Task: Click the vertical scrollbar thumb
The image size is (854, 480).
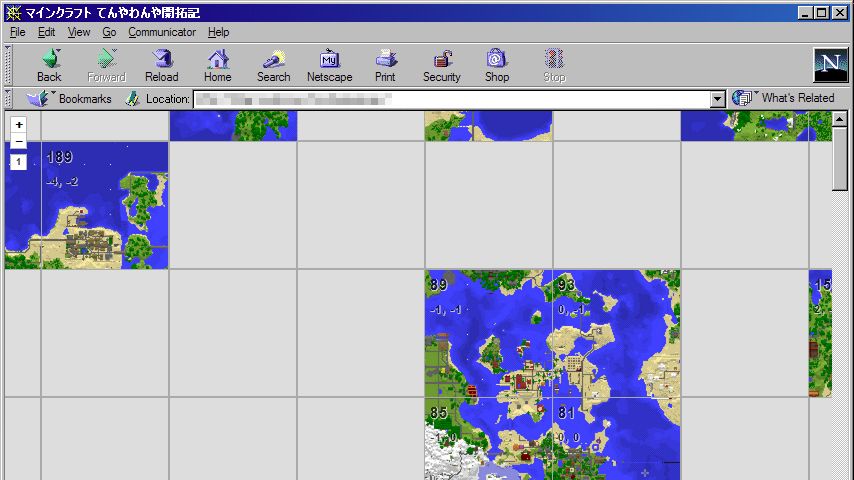Action: pyautogui.click(x=839, y=159)
